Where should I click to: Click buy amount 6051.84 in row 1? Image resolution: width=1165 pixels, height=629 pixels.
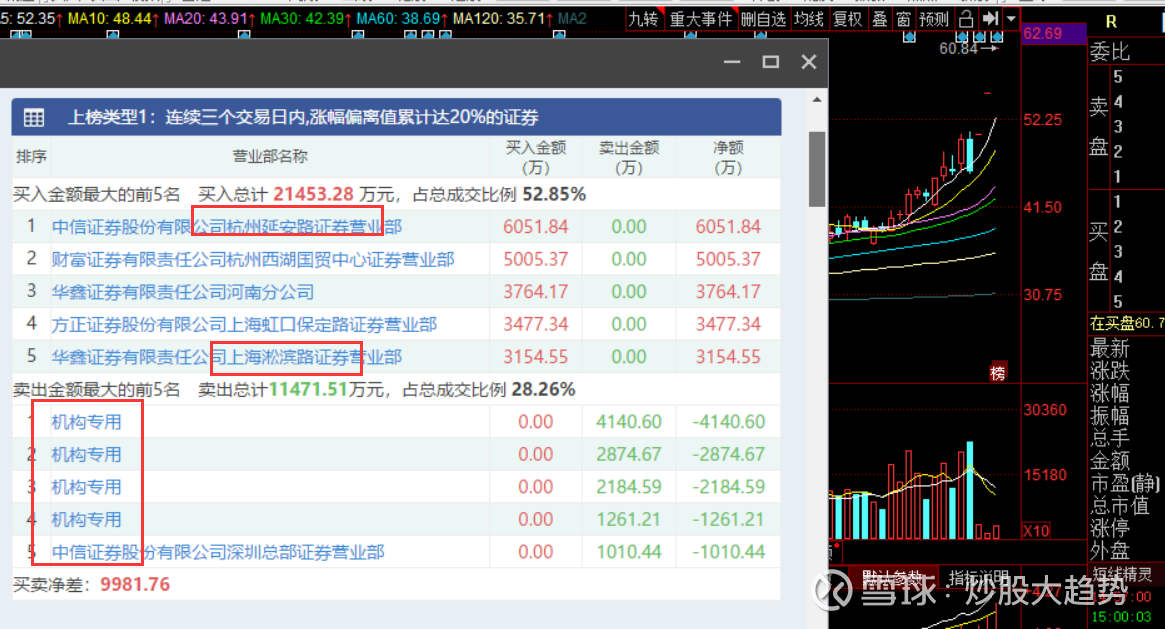tap(536, 226)
